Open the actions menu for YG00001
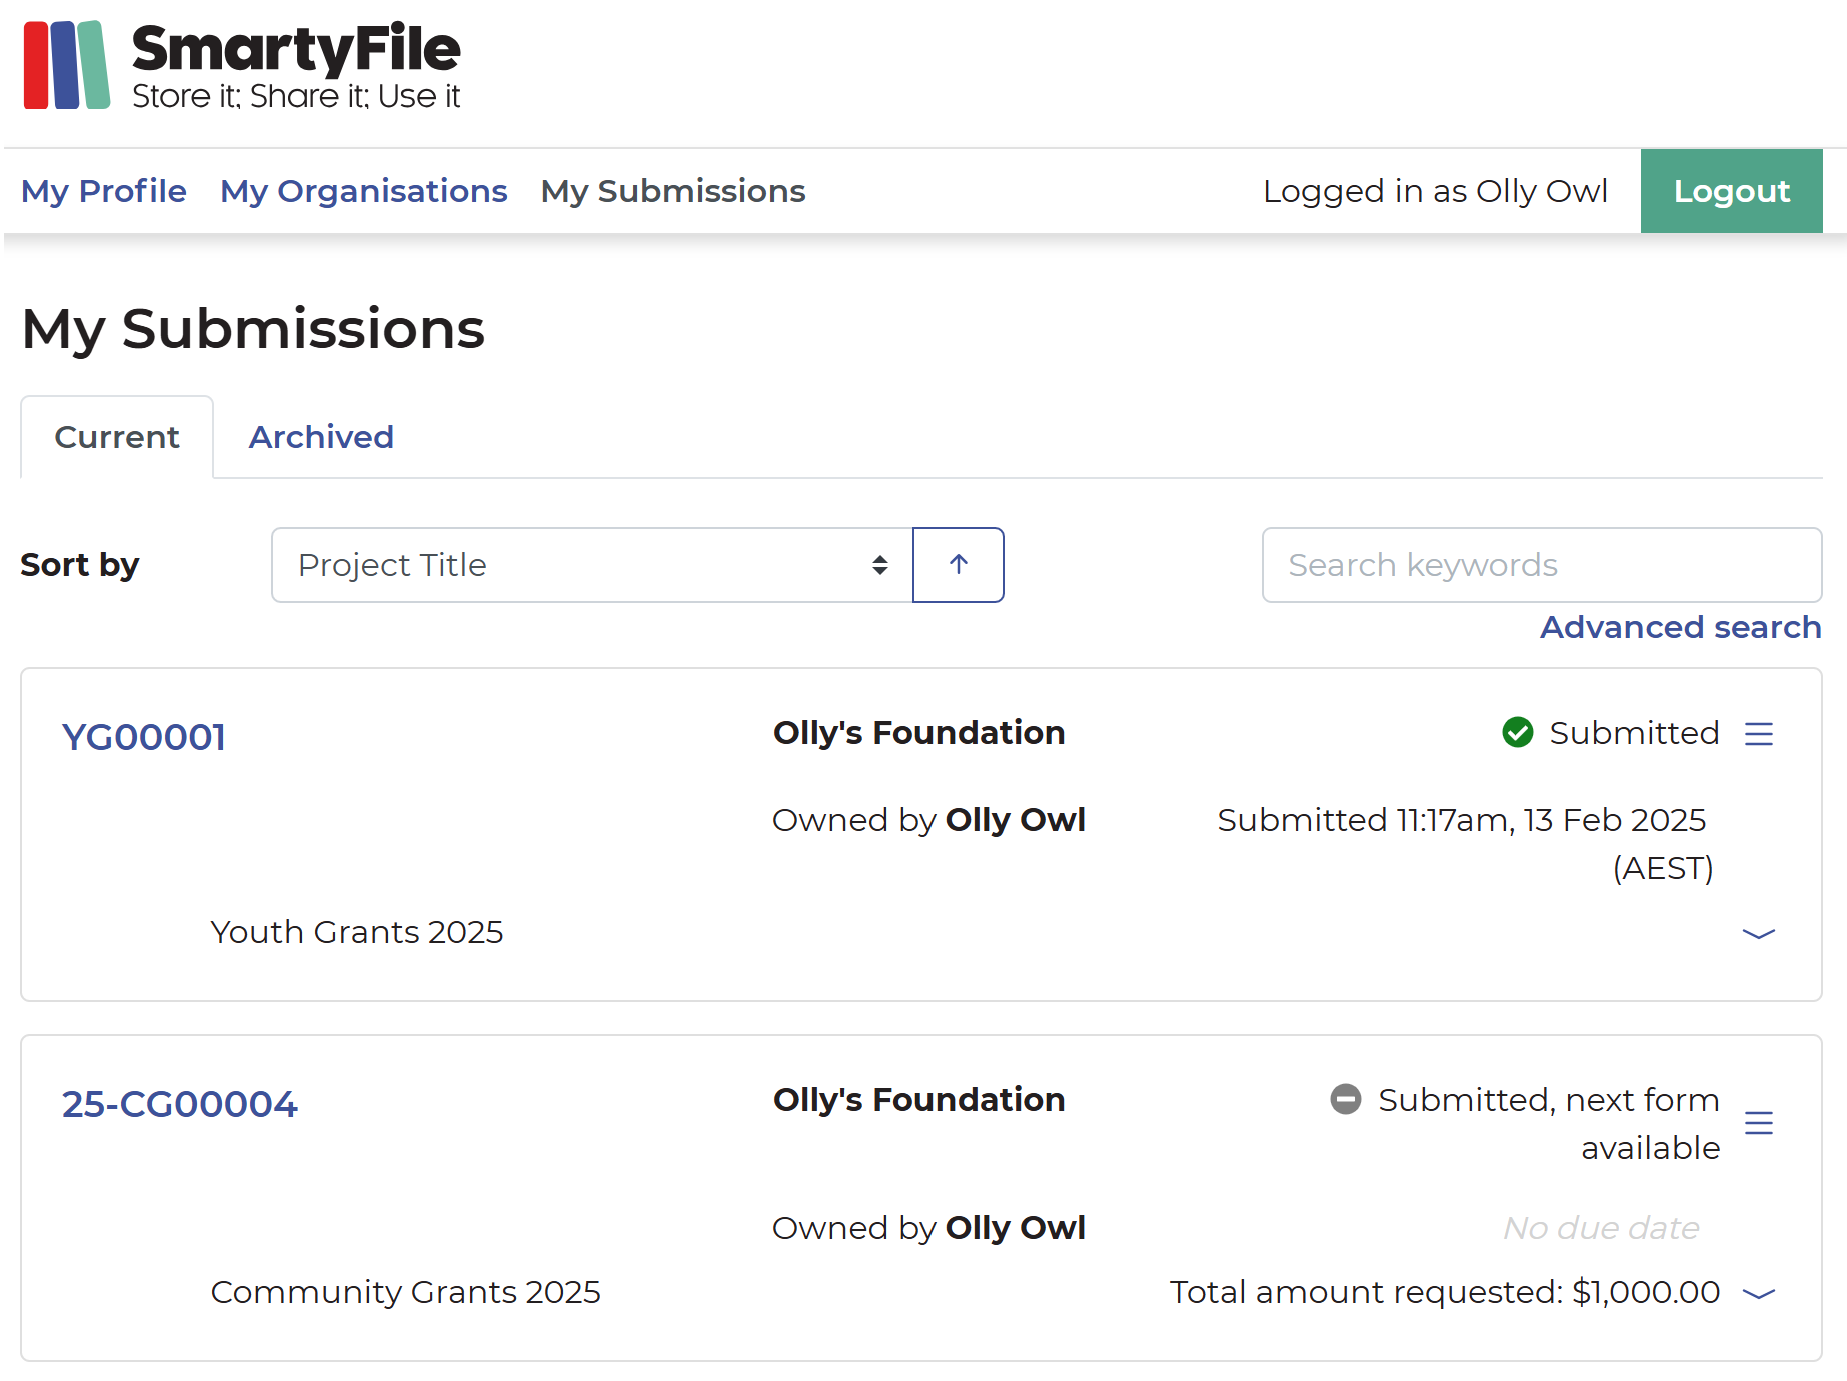This screenshot has width=1847, height=1381. pos(1760,733)
